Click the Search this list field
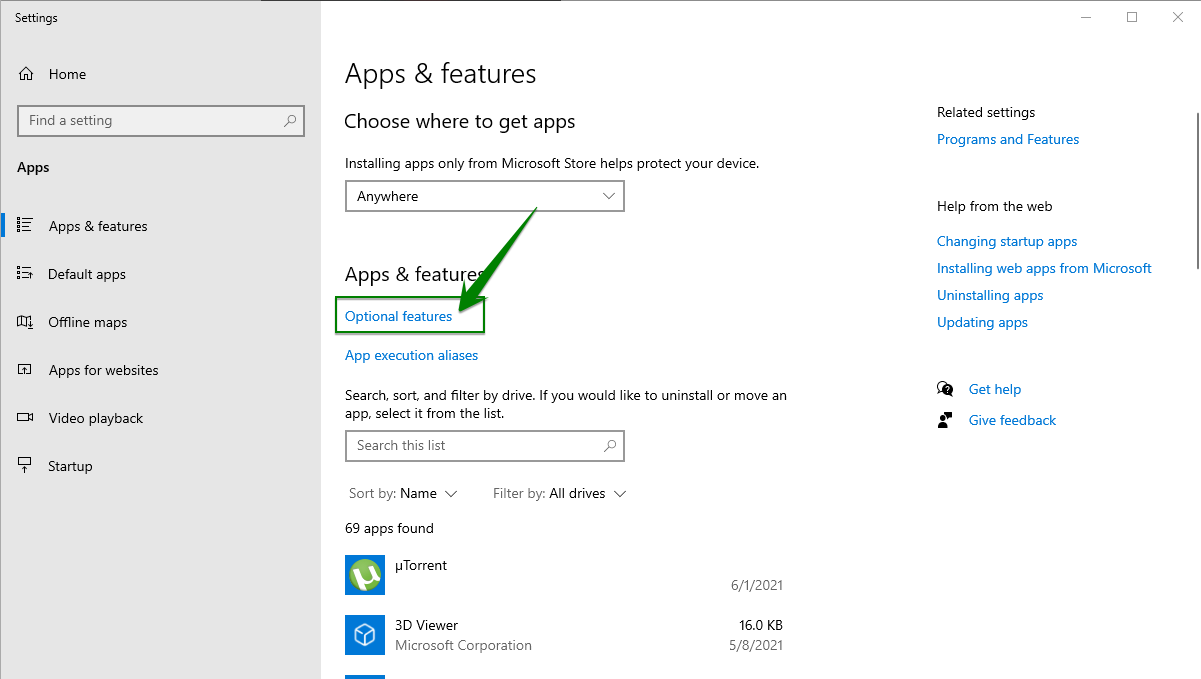 [484, 446]
